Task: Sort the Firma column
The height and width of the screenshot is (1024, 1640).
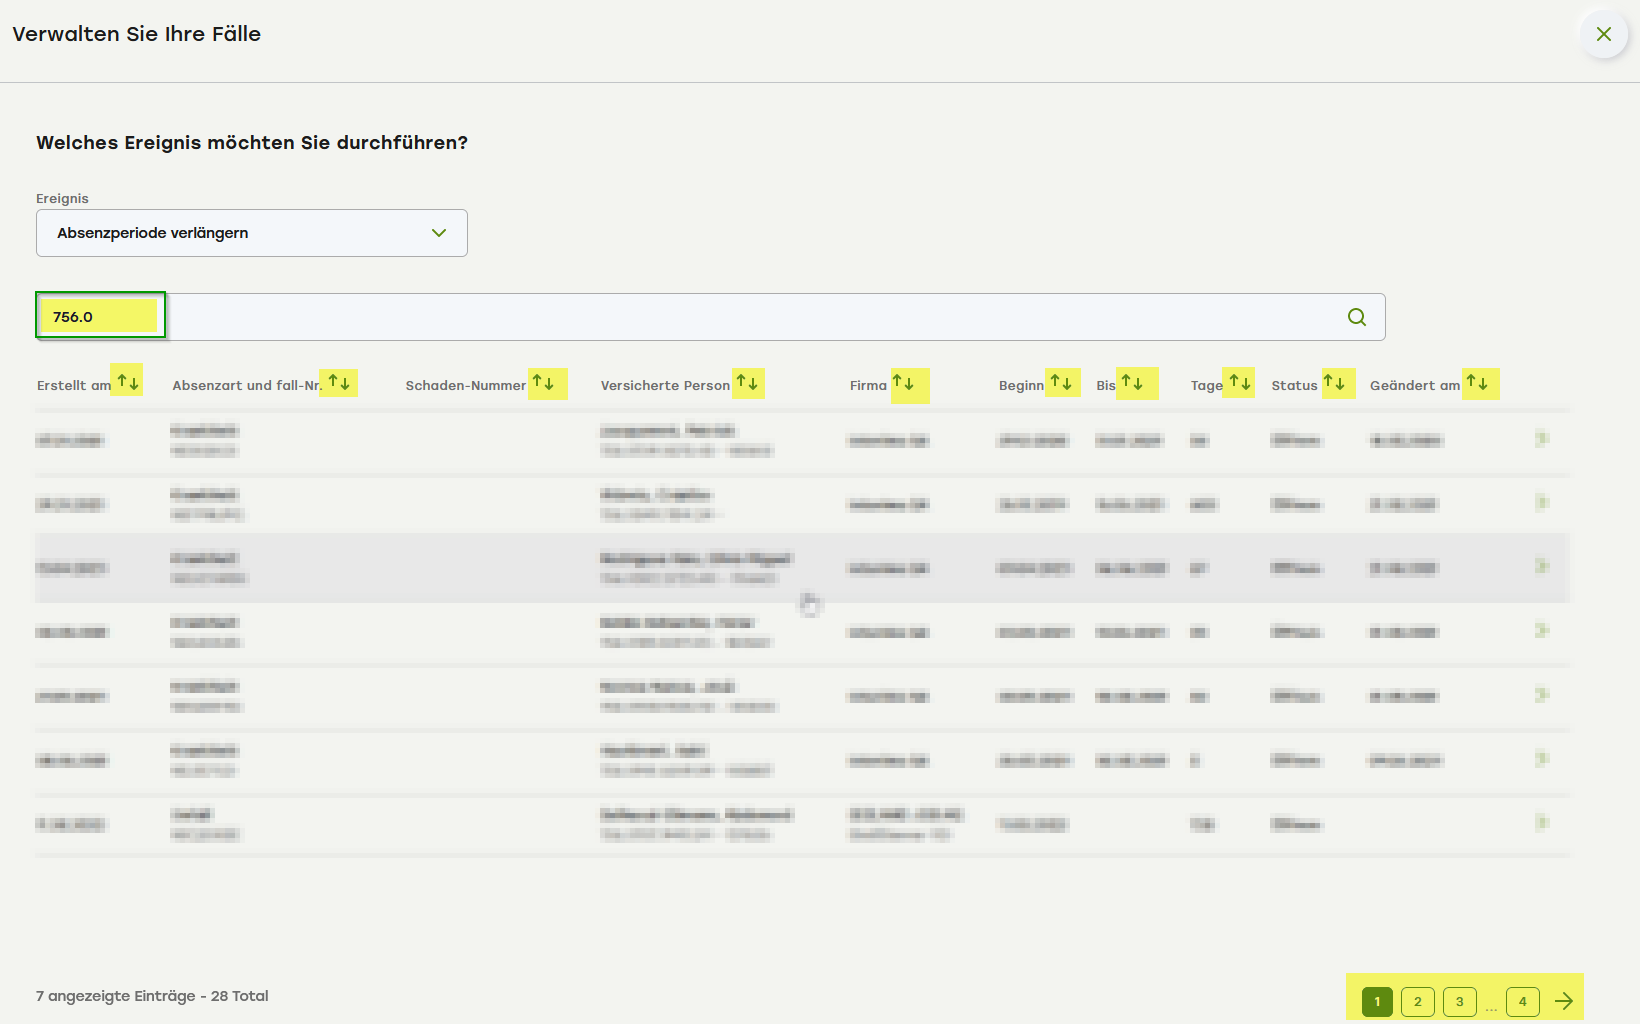Action: (x=903, y=382)
